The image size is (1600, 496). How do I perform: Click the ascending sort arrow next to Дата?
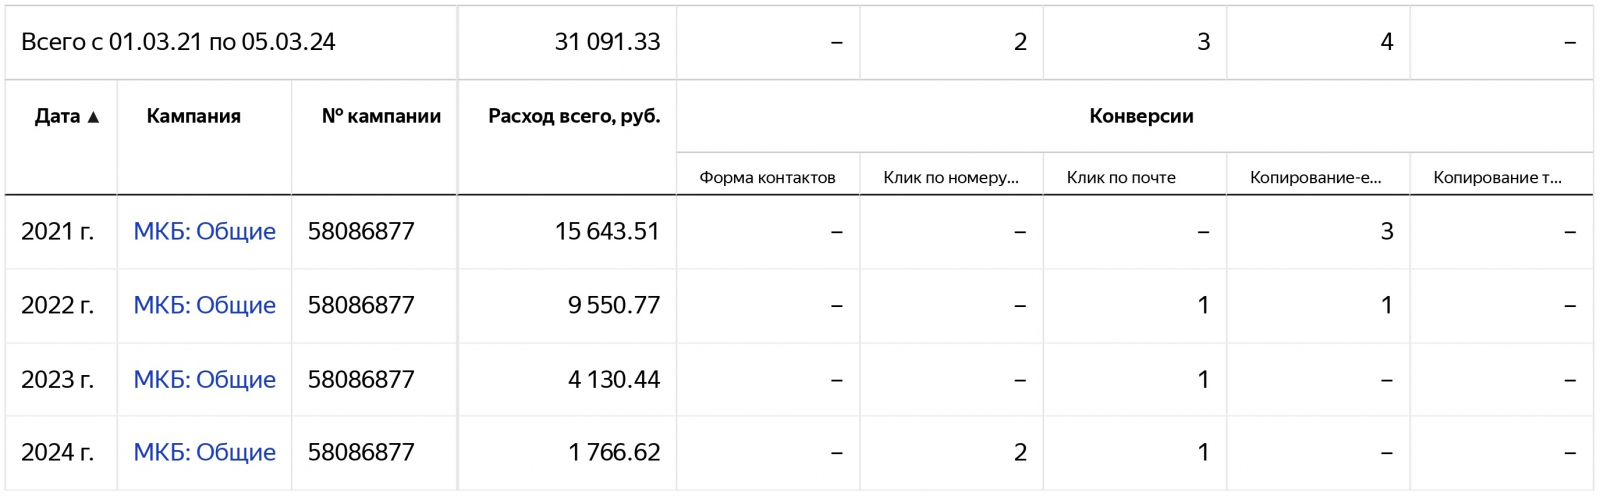coord(94,117)
